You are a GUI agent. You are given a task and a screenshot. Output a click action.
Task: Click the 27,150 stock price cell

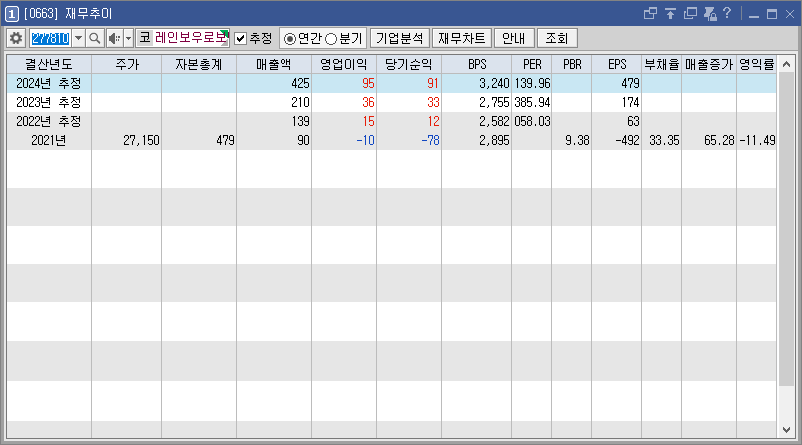click(x=127, y=140)
